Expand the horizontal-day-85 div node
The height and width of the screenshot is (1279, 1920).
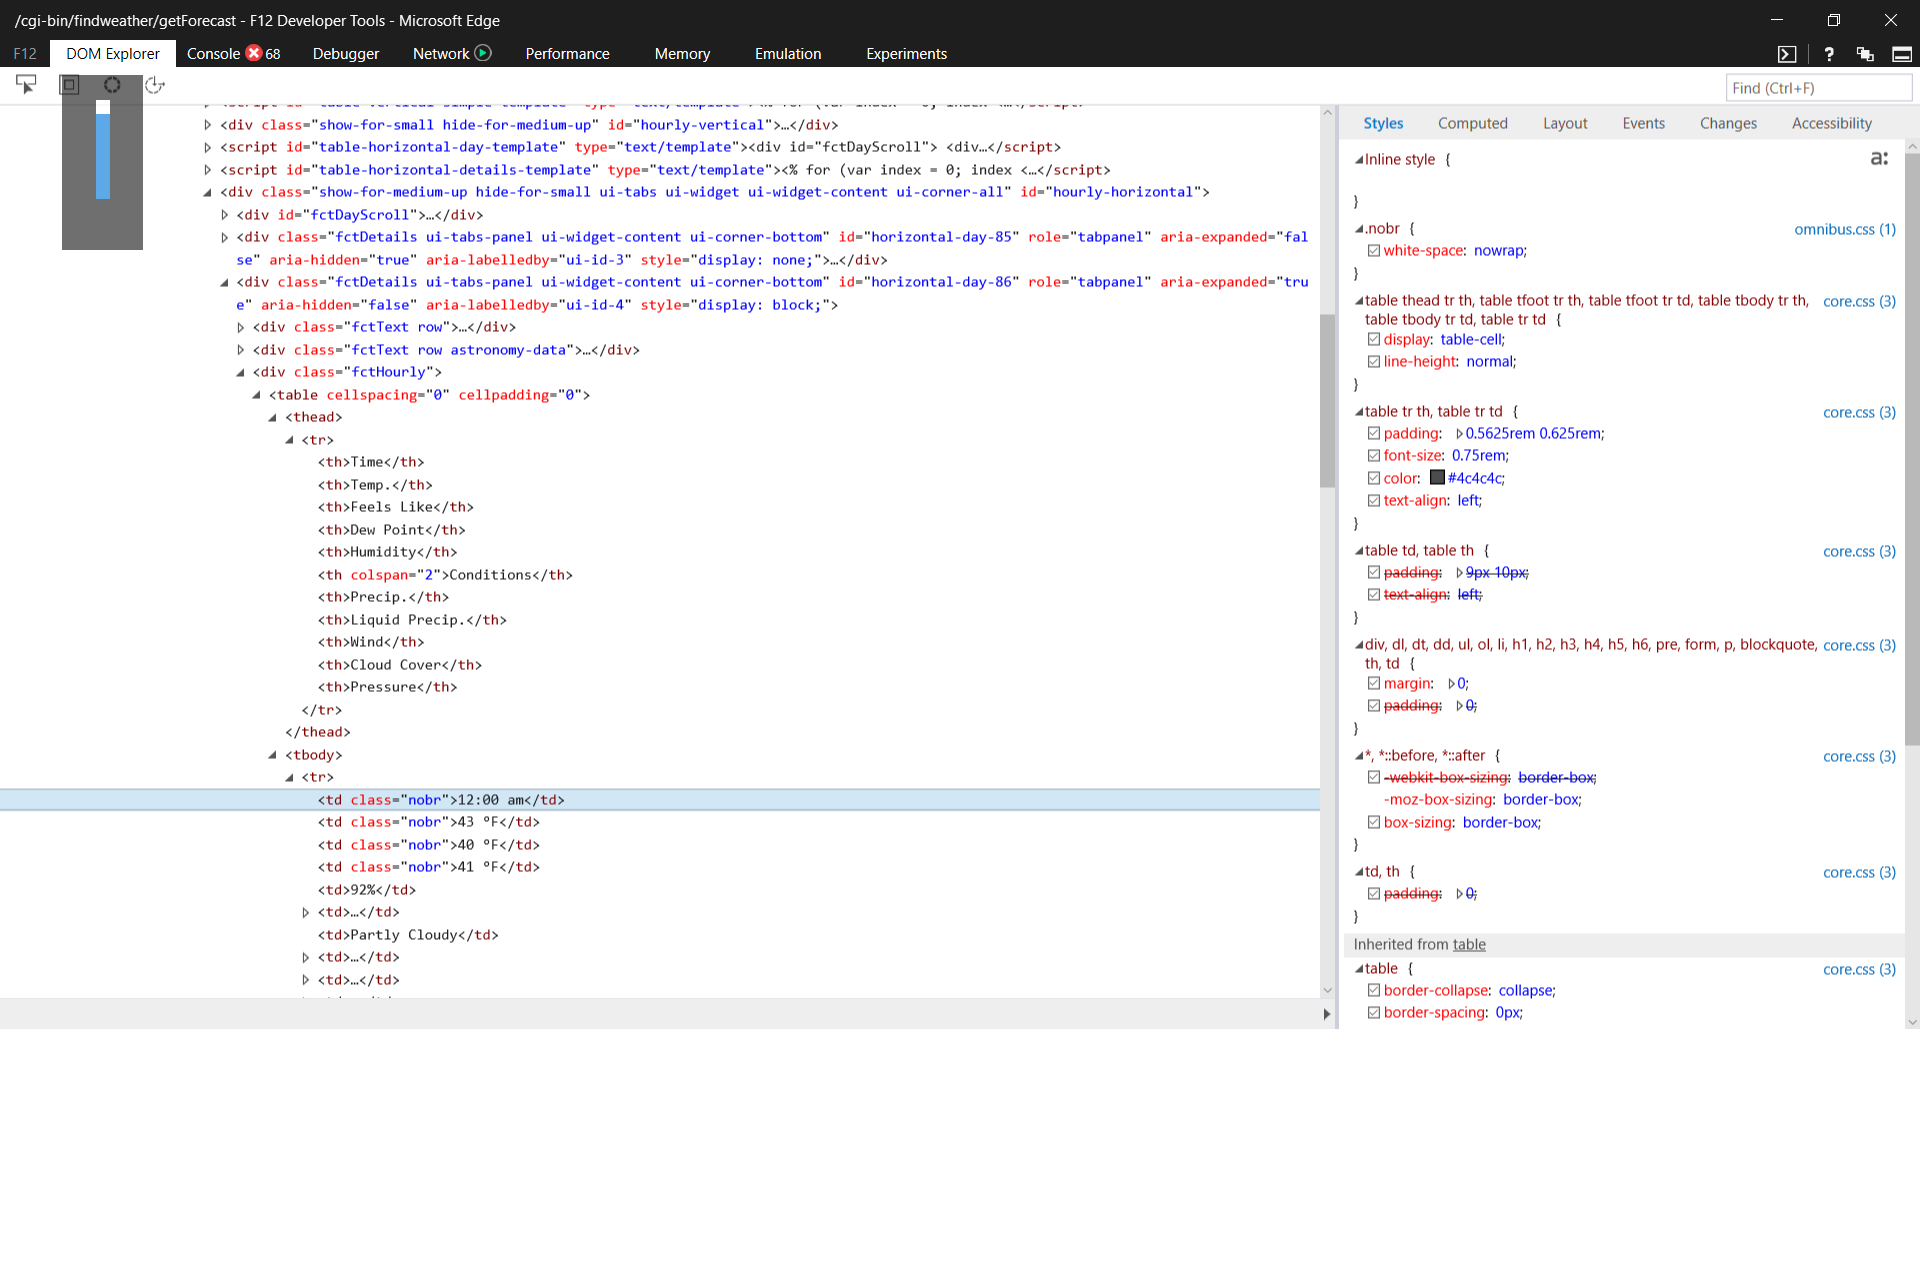pyautogui.click(x=224, y=237)
